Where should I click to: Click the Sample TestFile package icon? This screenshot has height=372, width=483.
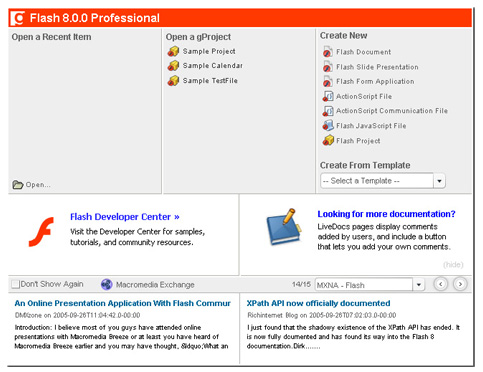(173, 81)
